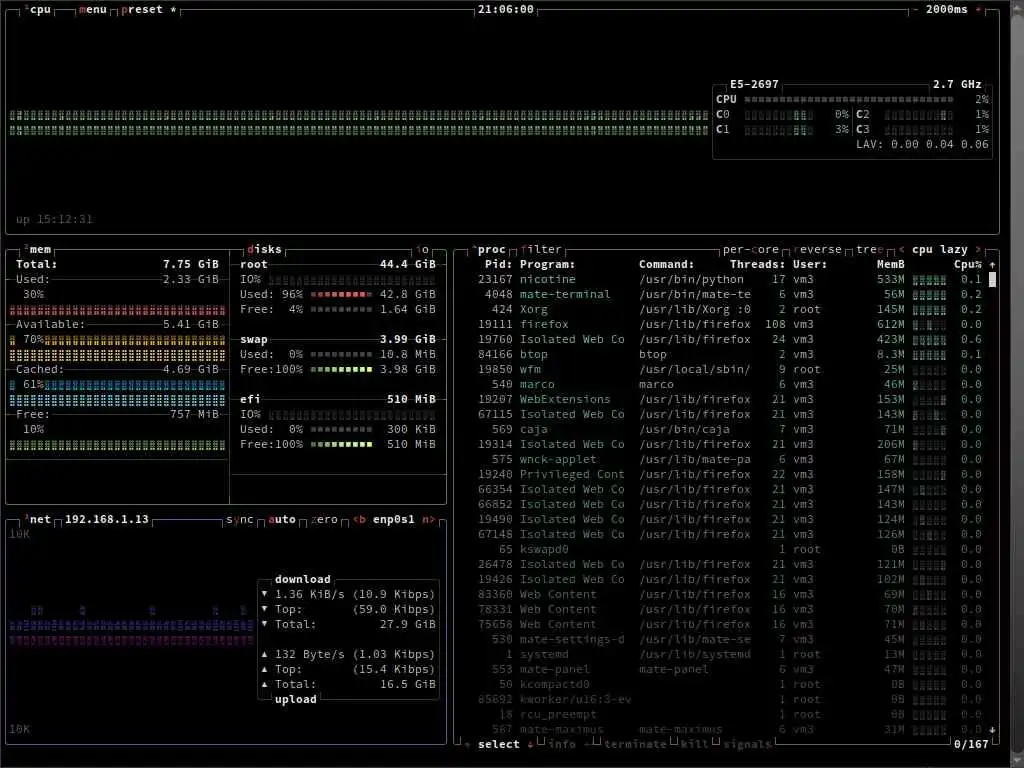Increase update interval with plus next to 2000ms
Viewport: 1024px width, 768px height.
(x=978, y=10)
